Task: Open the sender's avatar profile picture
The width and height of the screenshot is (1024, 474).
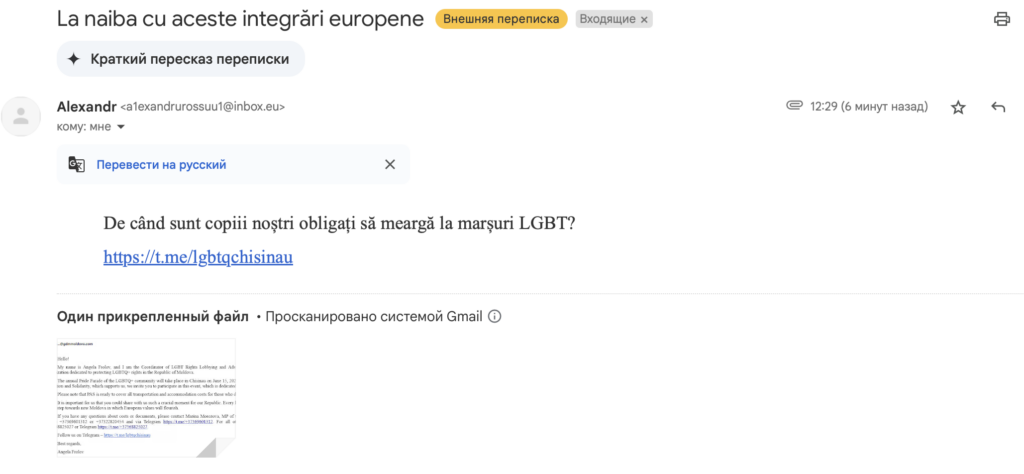Action: [22, 116]
